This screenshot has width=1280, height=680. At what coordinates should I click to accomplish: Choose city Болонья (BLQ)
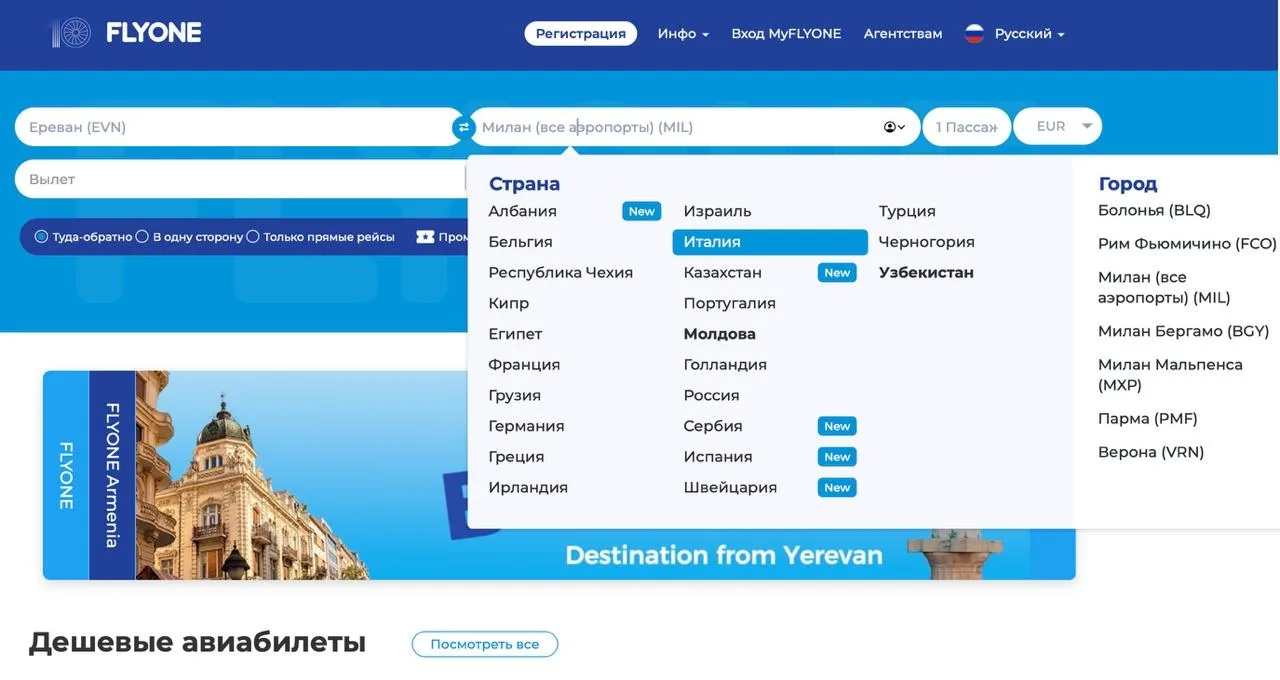coord(1154,210)
